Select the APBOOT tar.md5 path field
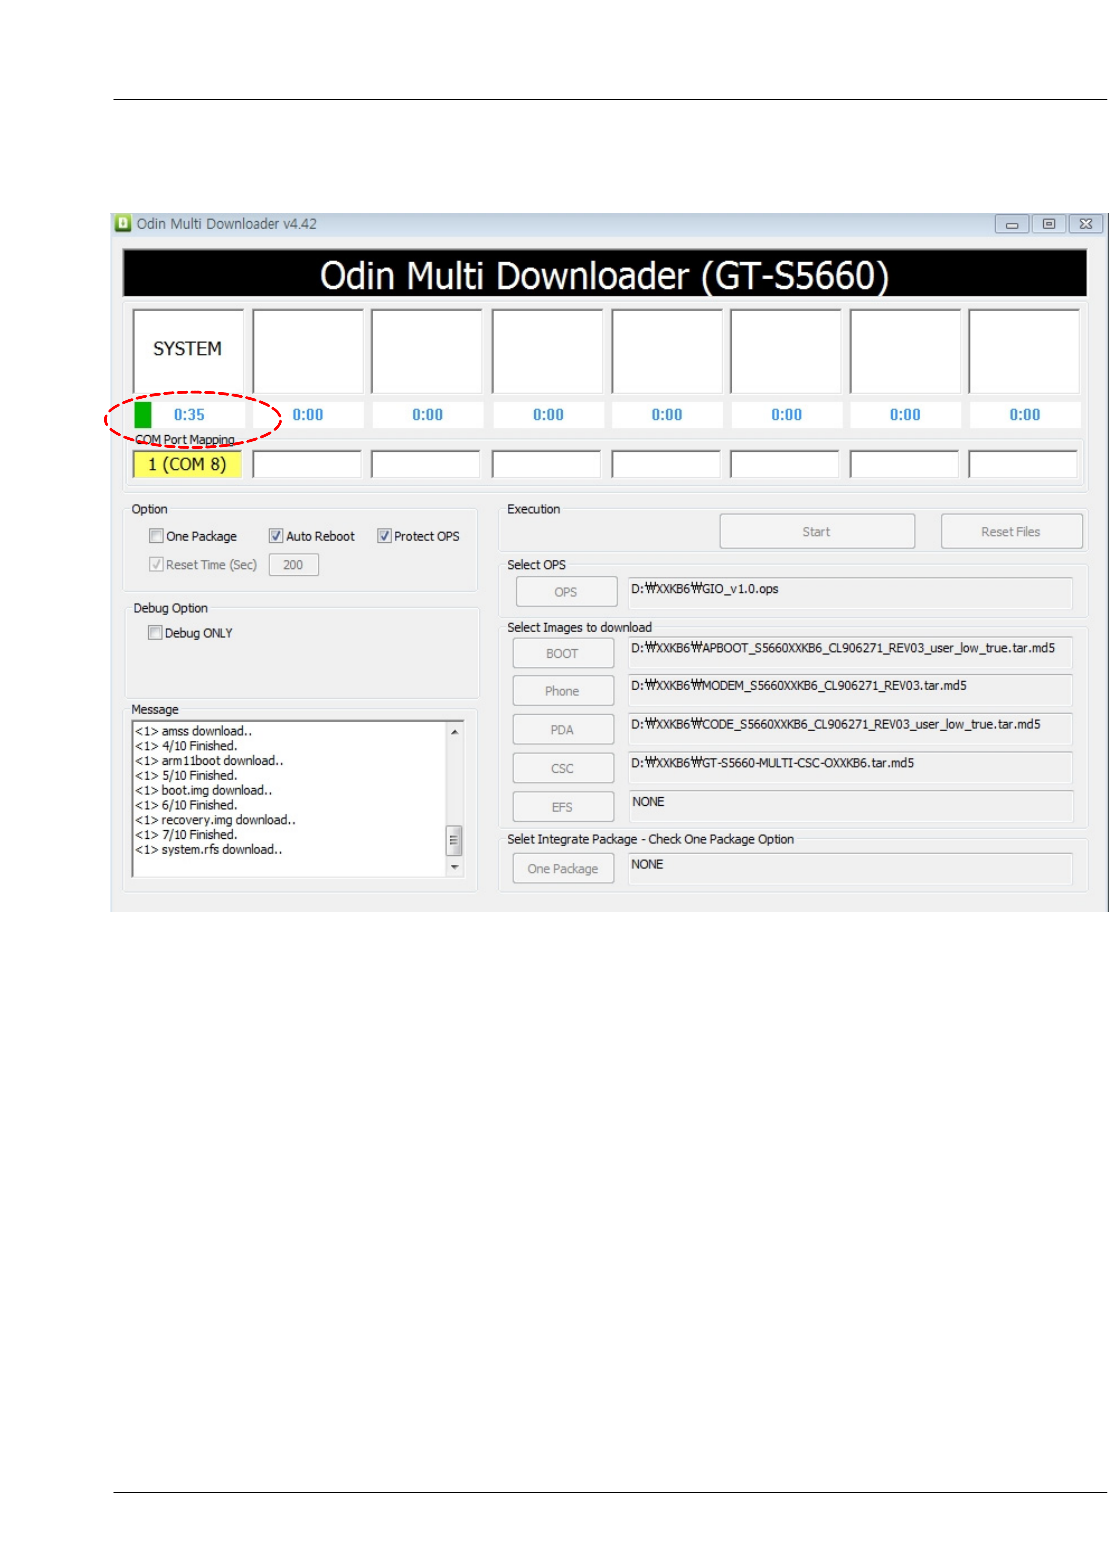 click(850, 652)
